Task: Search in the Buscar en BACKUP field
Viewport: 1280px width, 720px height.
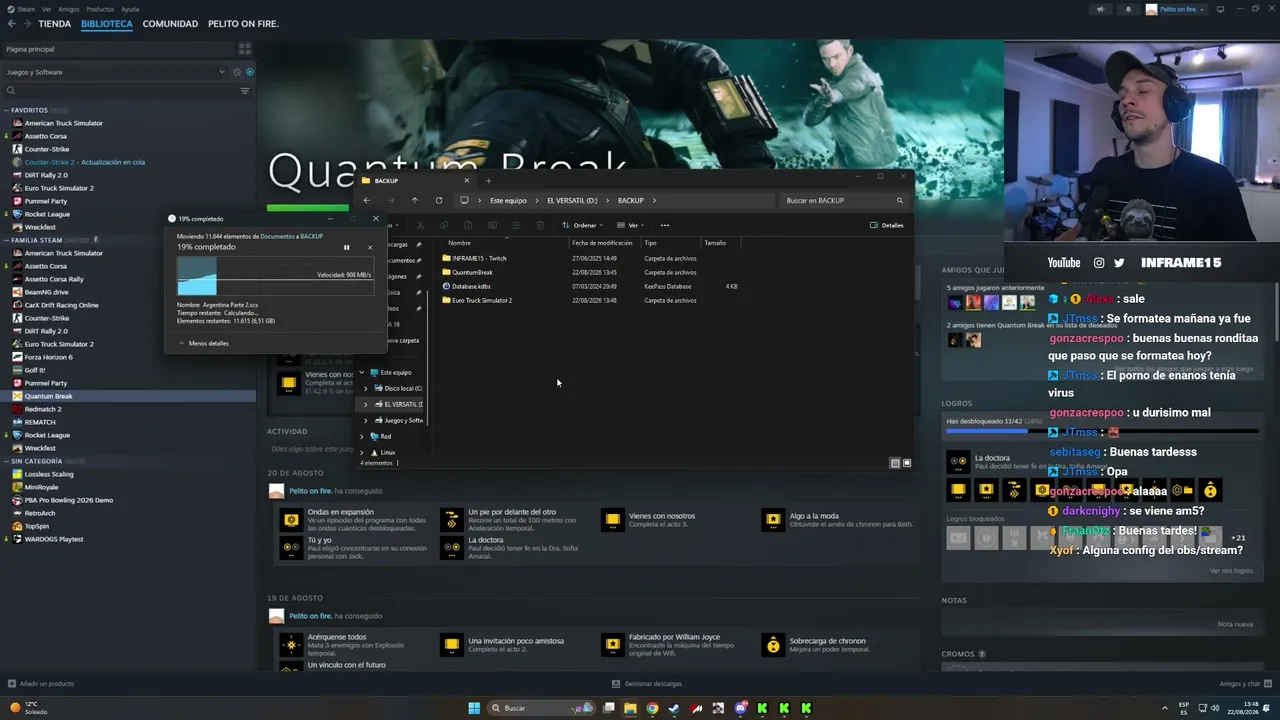Action: (x=845, y=200)
